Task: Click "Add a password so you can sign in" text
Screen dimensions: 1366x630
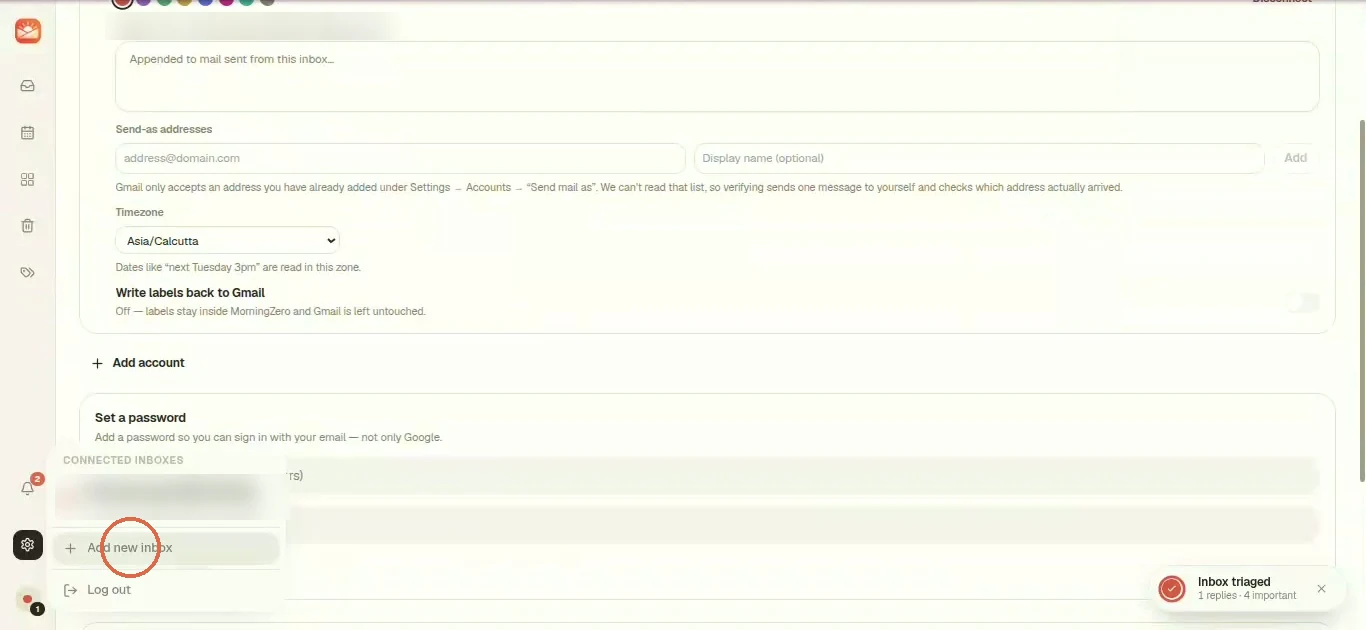Action: (268, 437)
